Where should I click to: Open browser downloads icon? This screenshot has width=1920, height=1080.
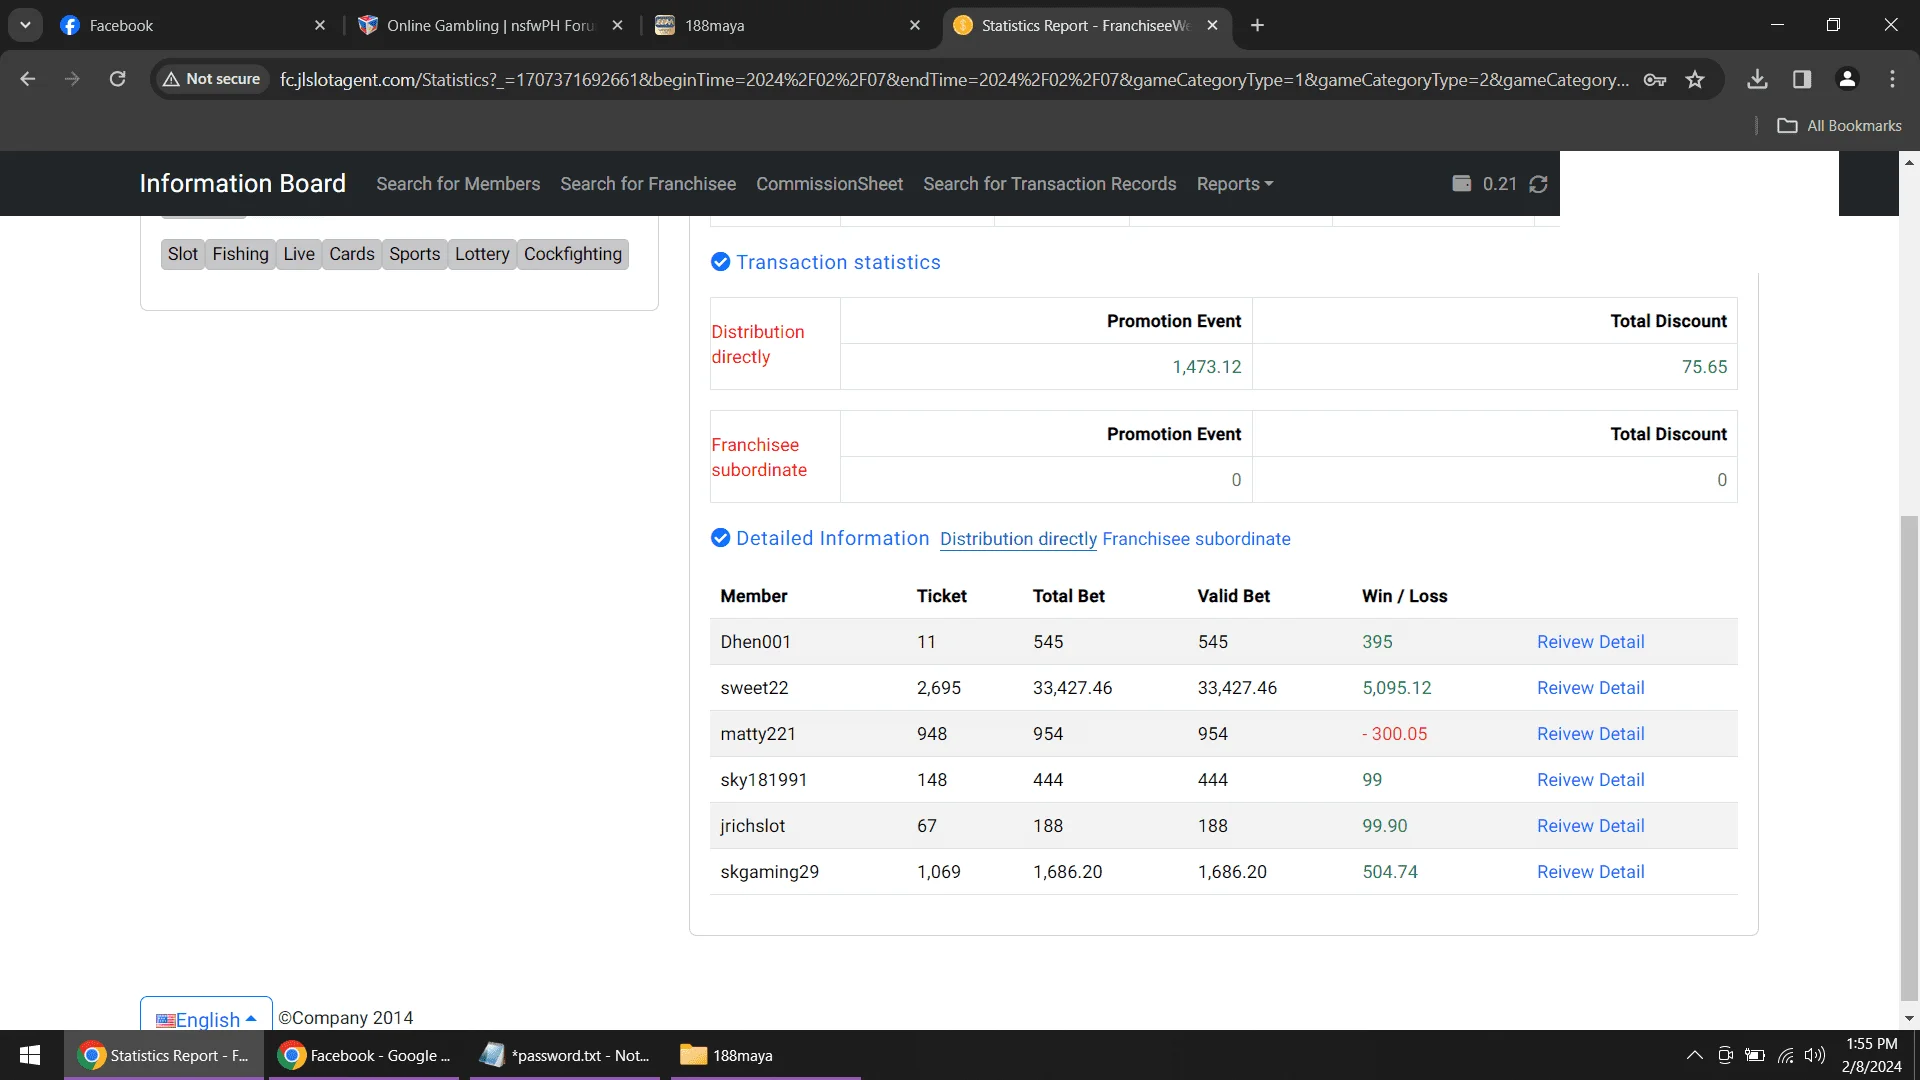pyautogui.click(x=1757, y=79)
